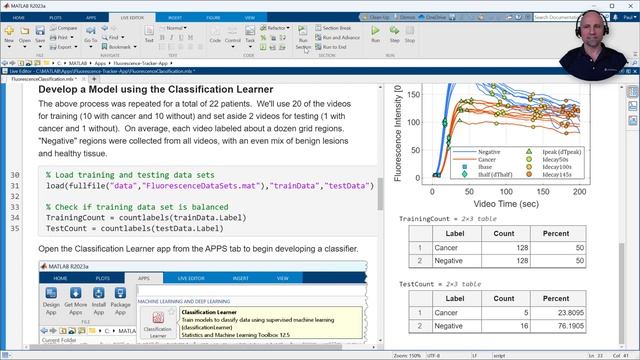Click the embedded Classification Learner screenshot
The height and width of the screenshot is (360, 640).
(x=203, y=302)
